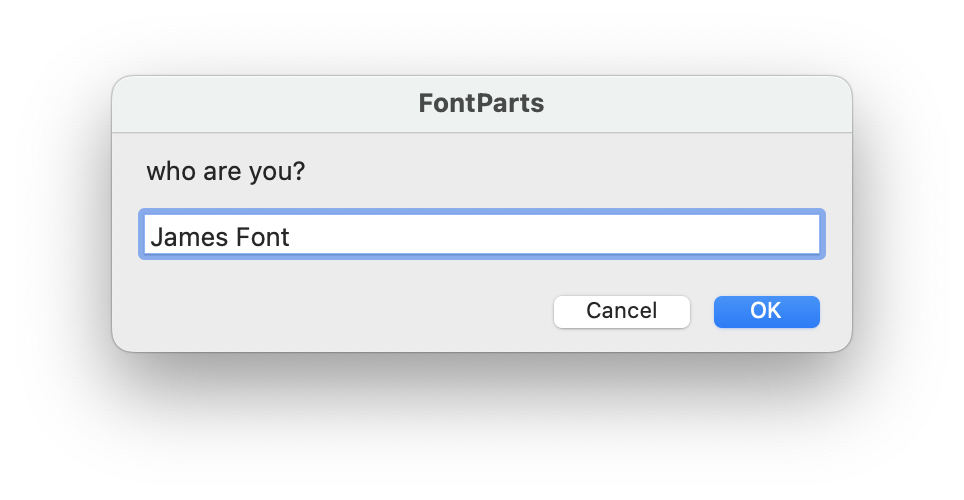The image size is (964, 500).
Task: Click the "who are you?" prompt text
Action: pyautogui.click(x=226, y=171)
